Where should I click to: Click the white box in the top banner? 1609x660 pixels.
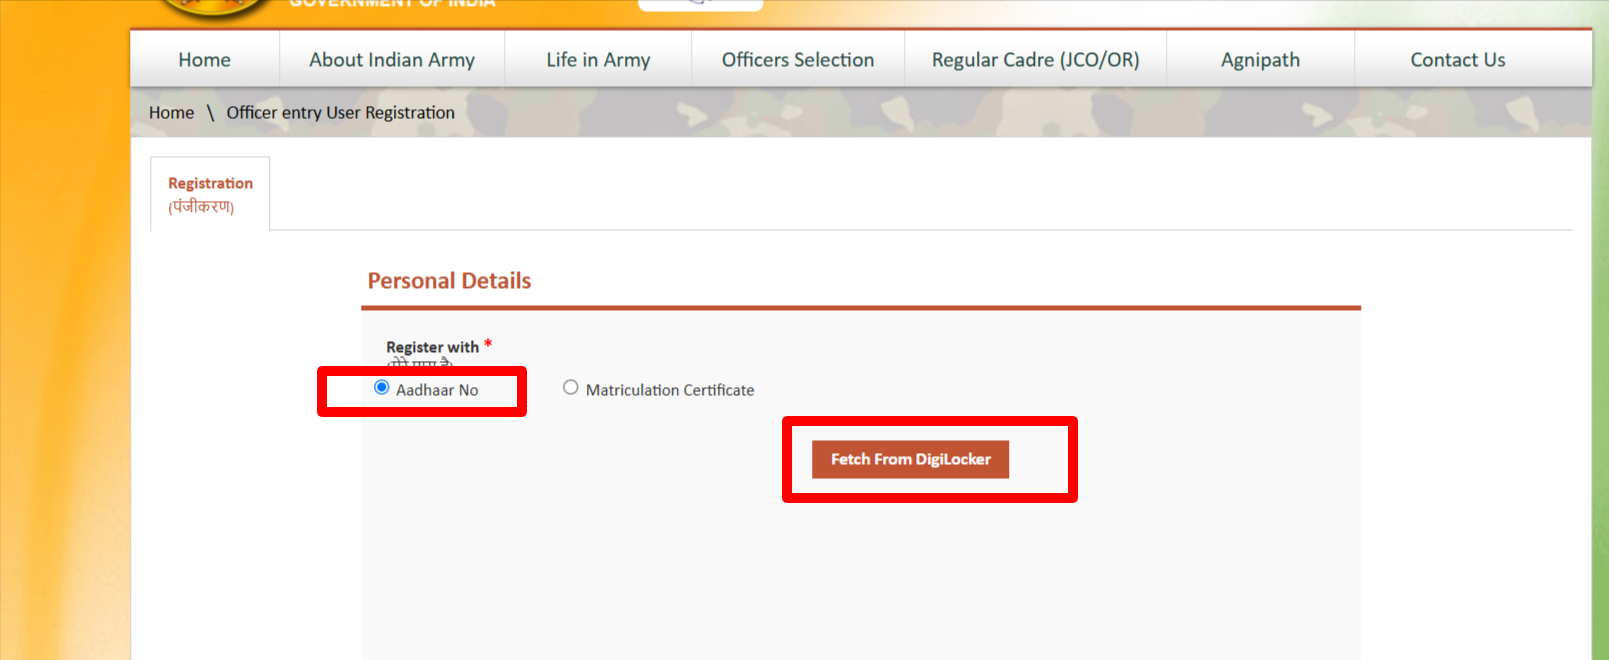pos(700,5)
